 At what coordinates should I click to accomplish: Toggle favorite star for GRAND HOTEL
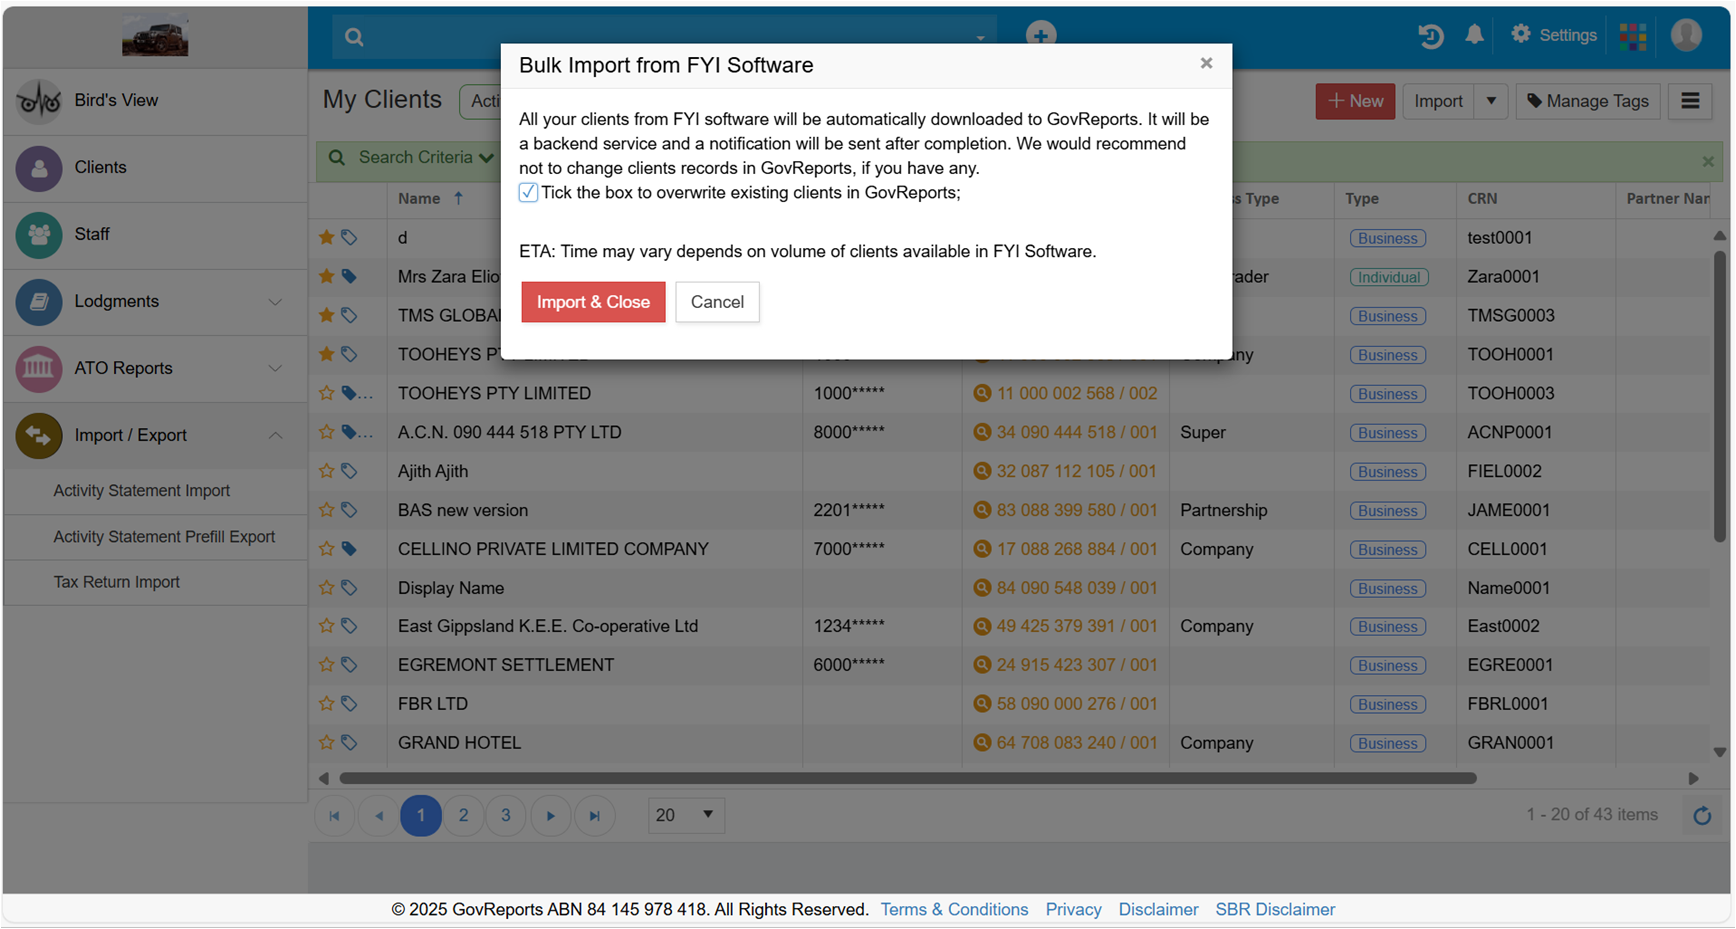(x=326, y=743)
